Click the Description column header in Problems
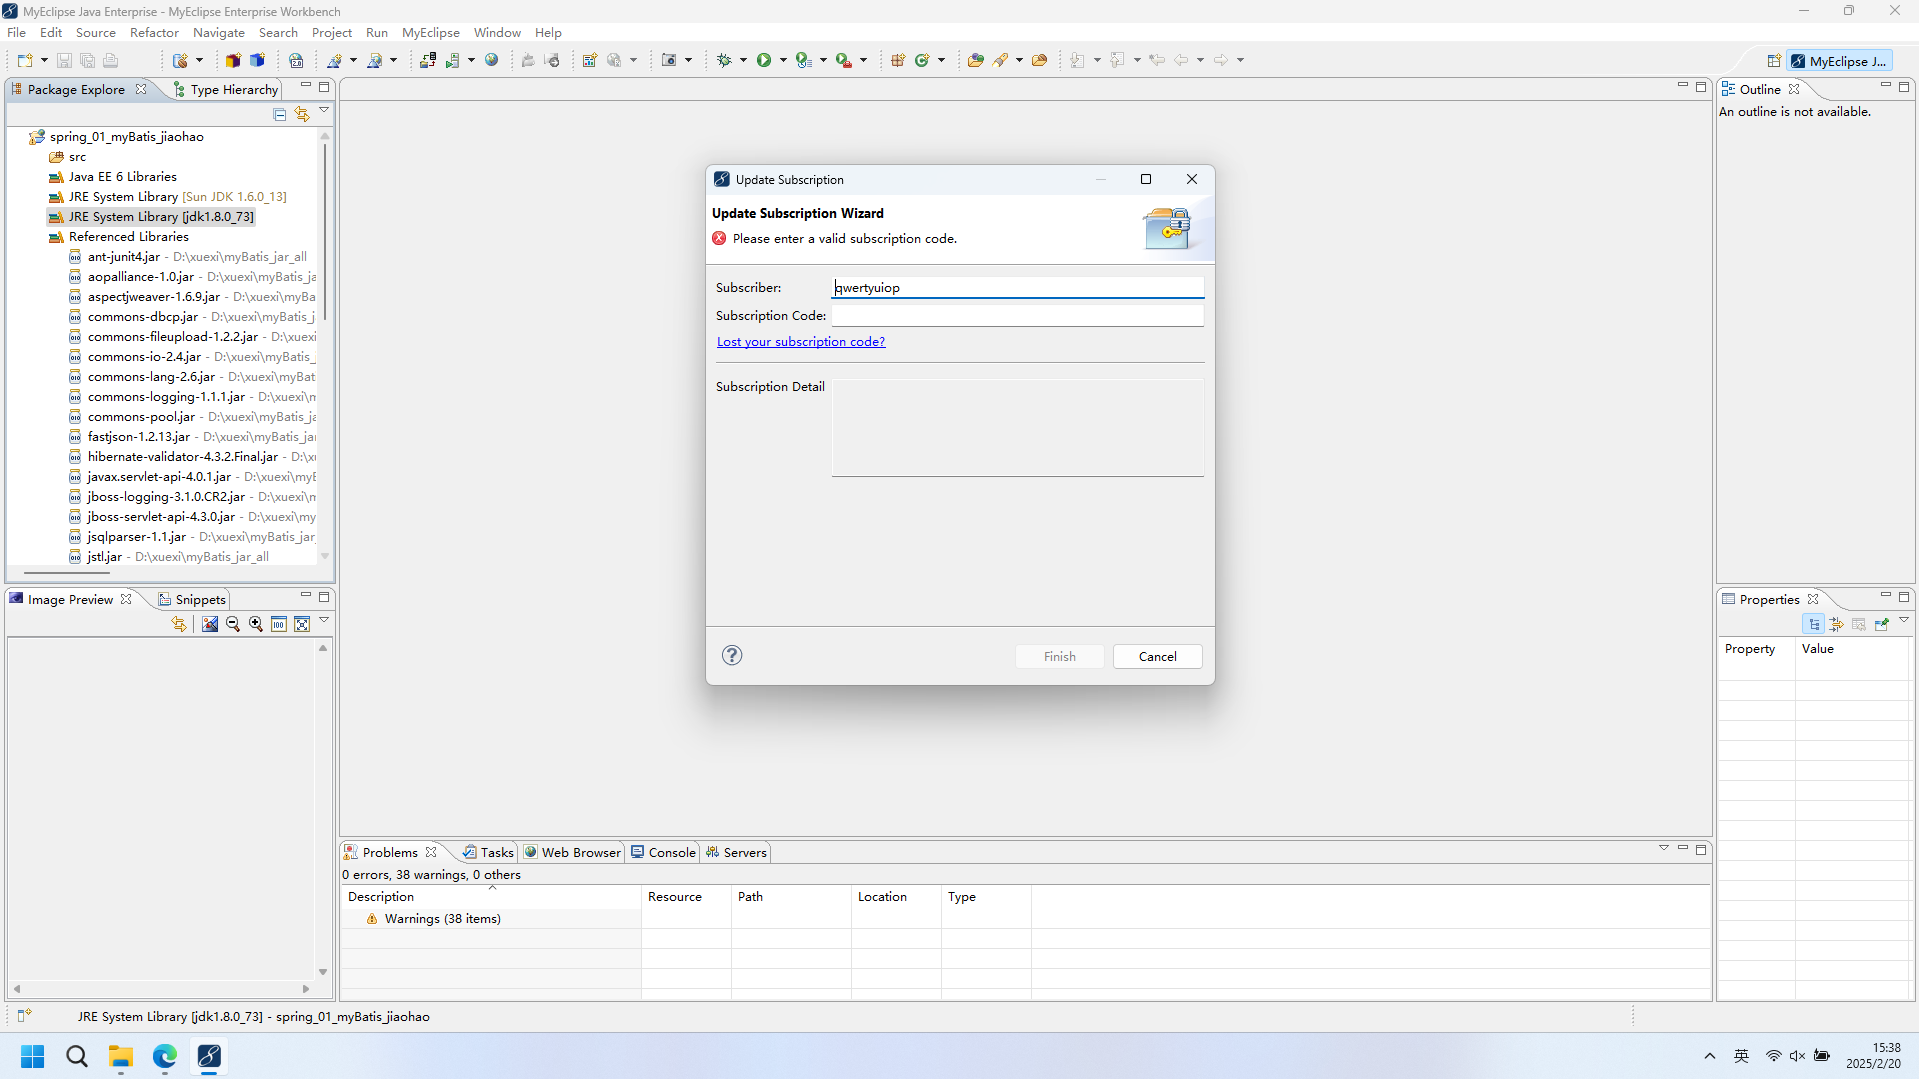The width and height of the screenshot is (1919, 1079). click(x=491, y=896)
